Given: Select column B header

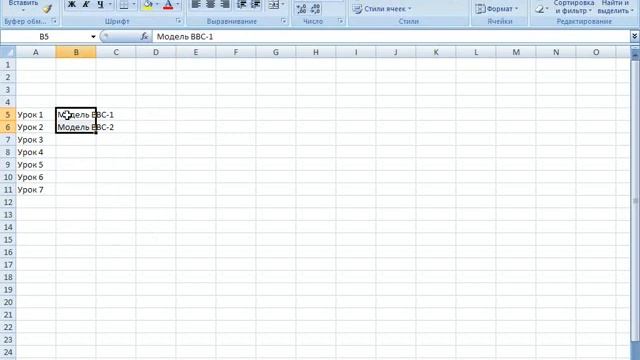Looking at the screenshot, I should (x=76, y=52).
